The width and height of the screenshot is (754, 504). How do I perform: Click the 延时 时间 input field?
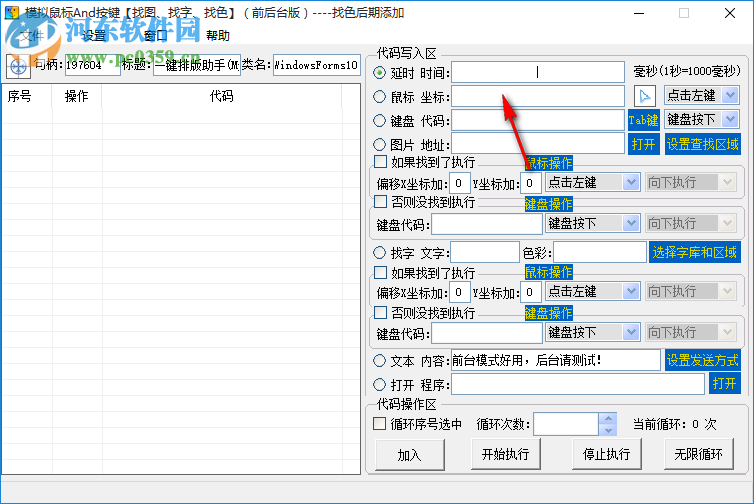[x=538, y=72]
